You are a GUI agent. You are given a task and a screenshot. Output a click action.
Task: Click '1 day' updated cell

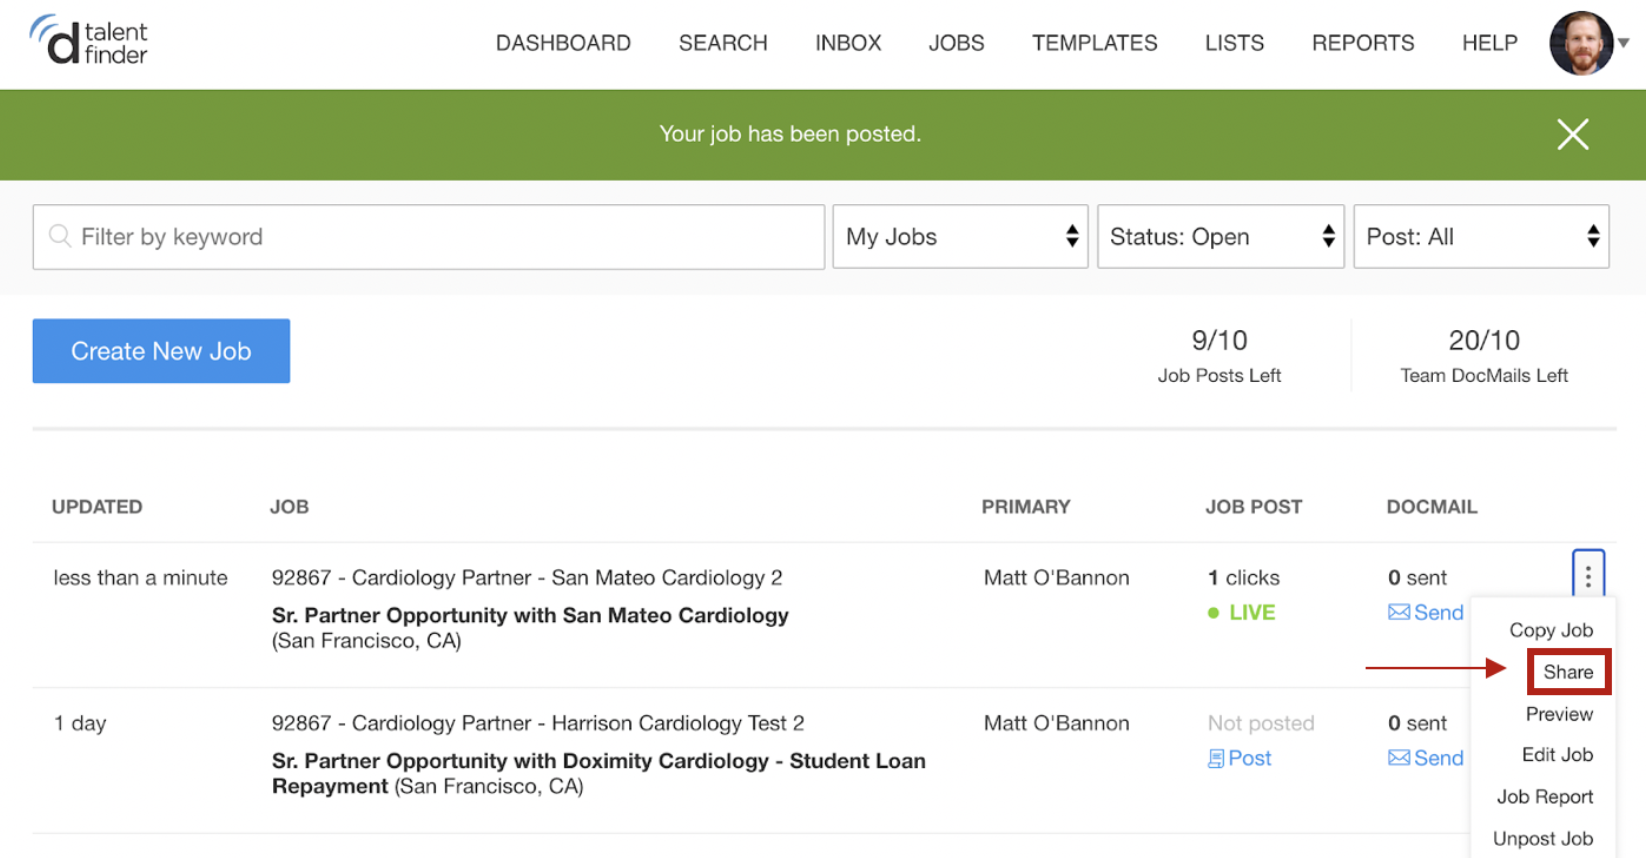(x=80, y=723)
